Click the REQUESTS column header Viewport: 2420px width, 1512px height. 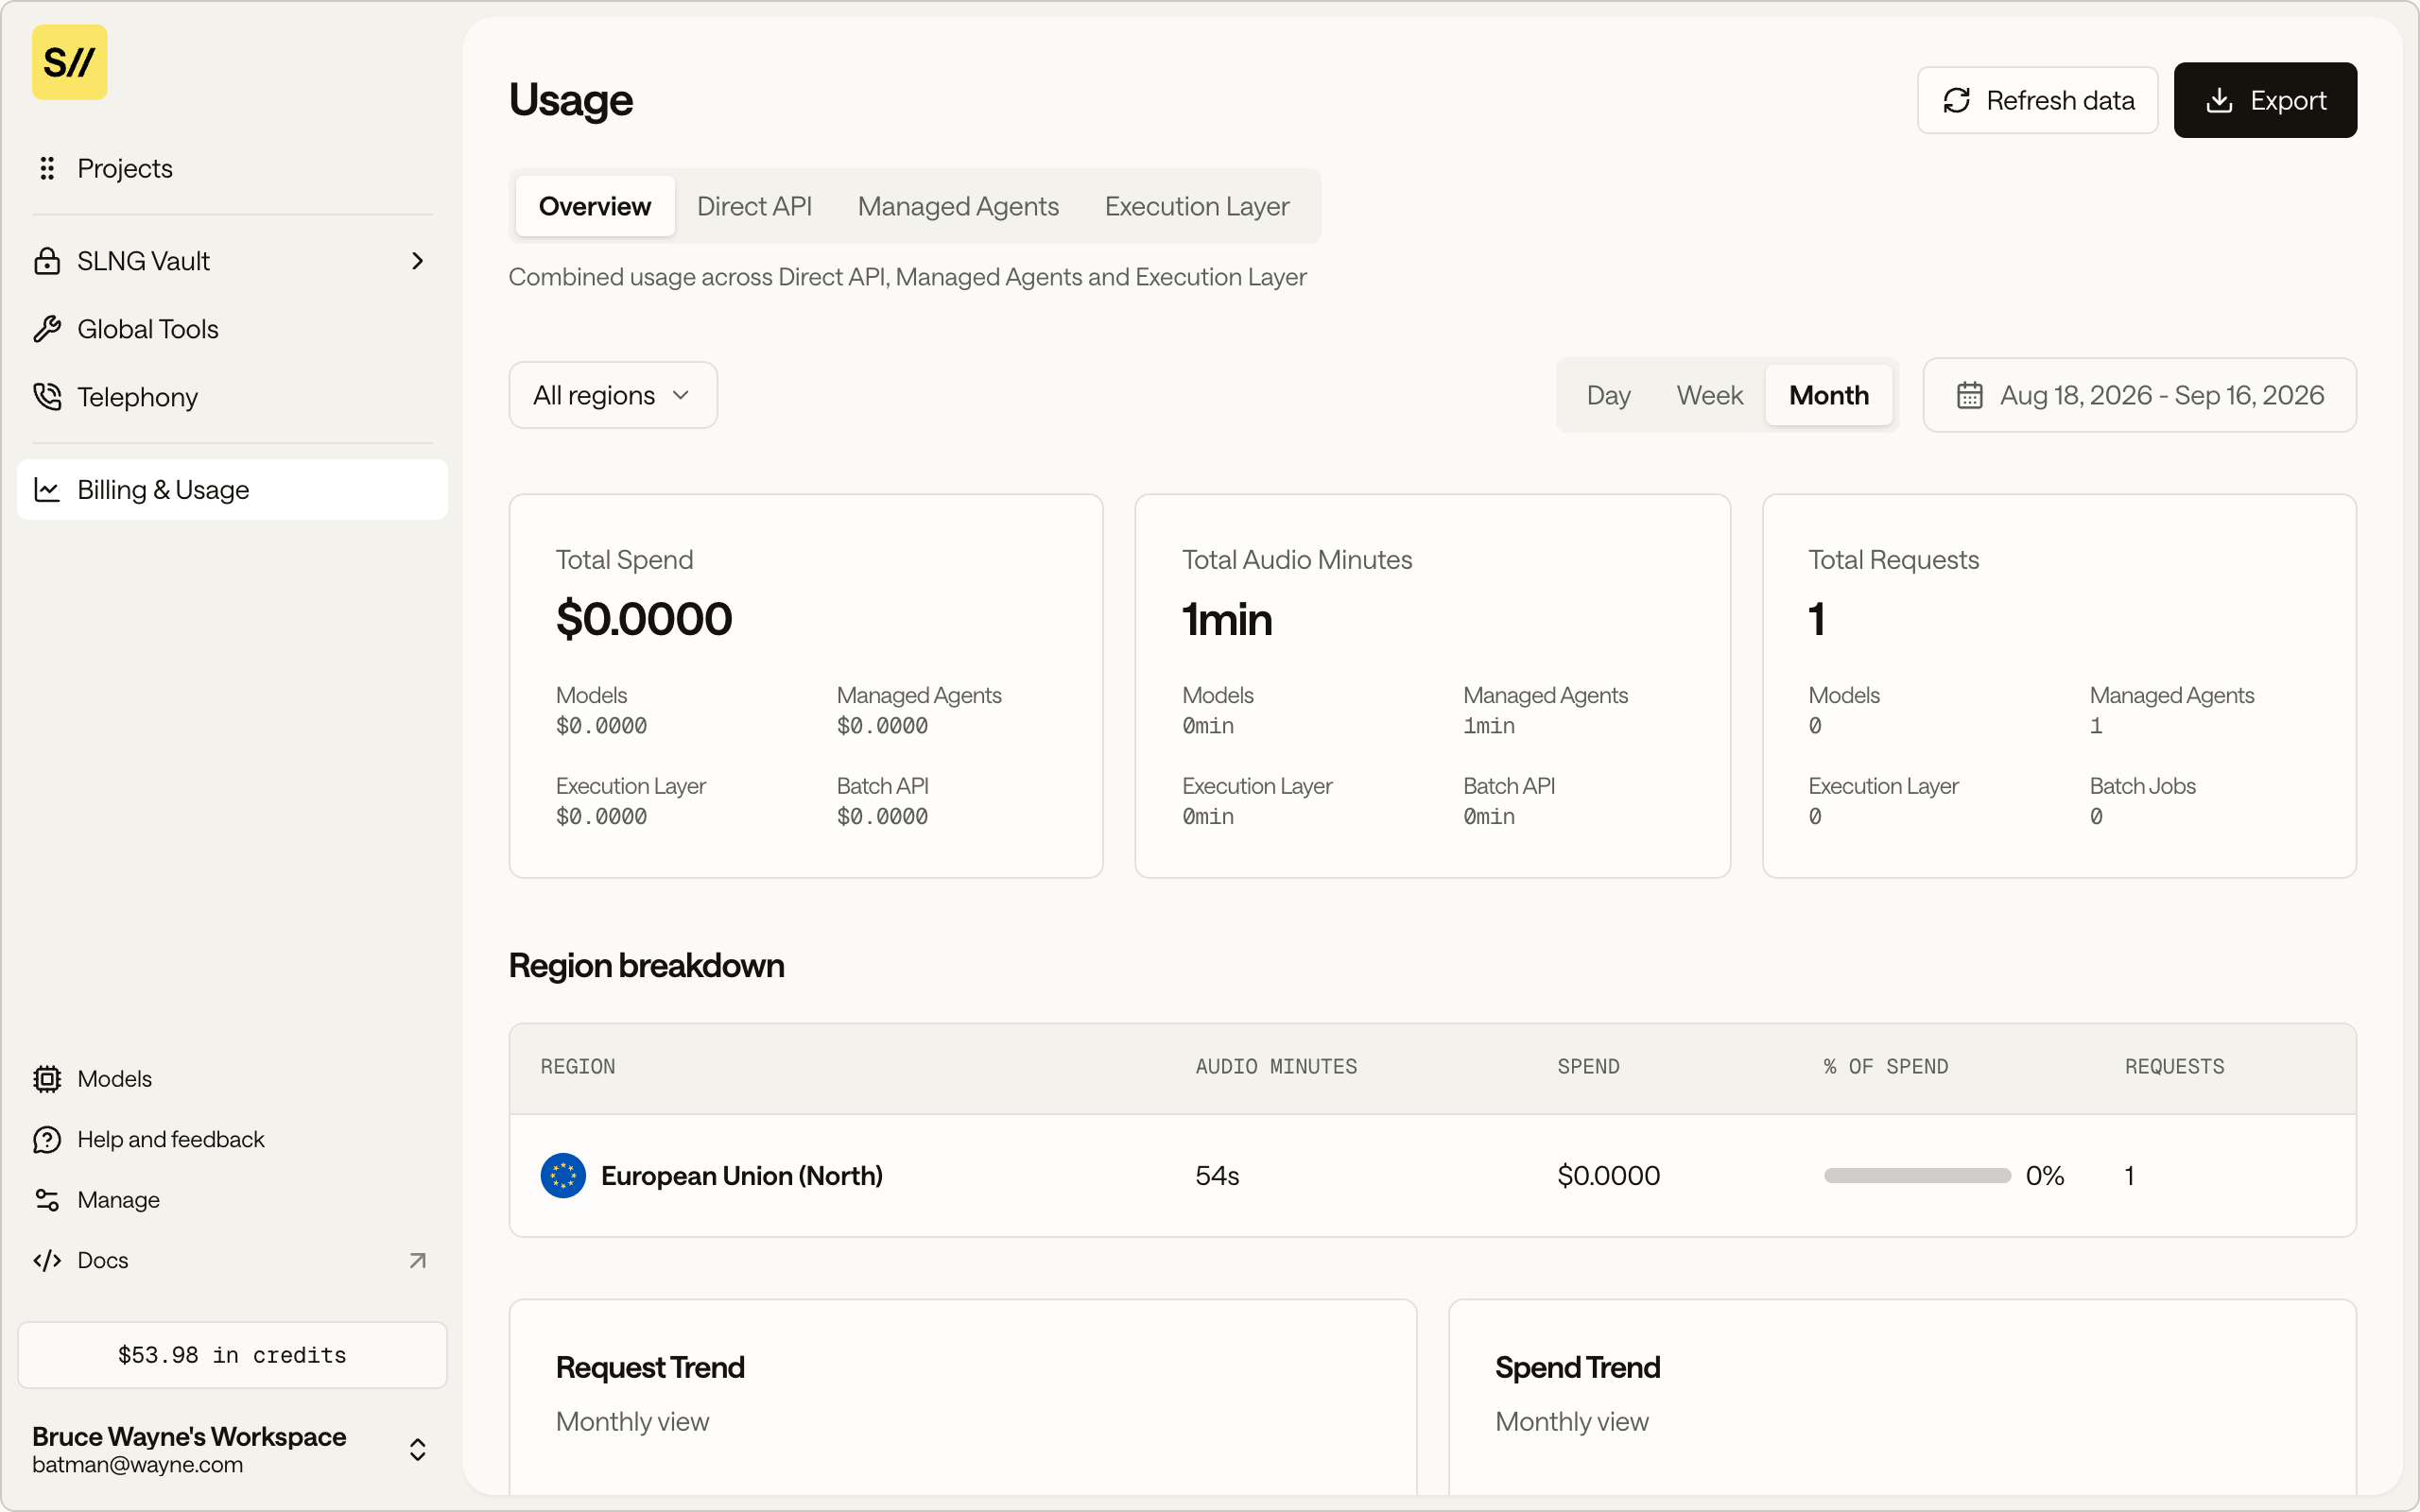point(2175,1066)
